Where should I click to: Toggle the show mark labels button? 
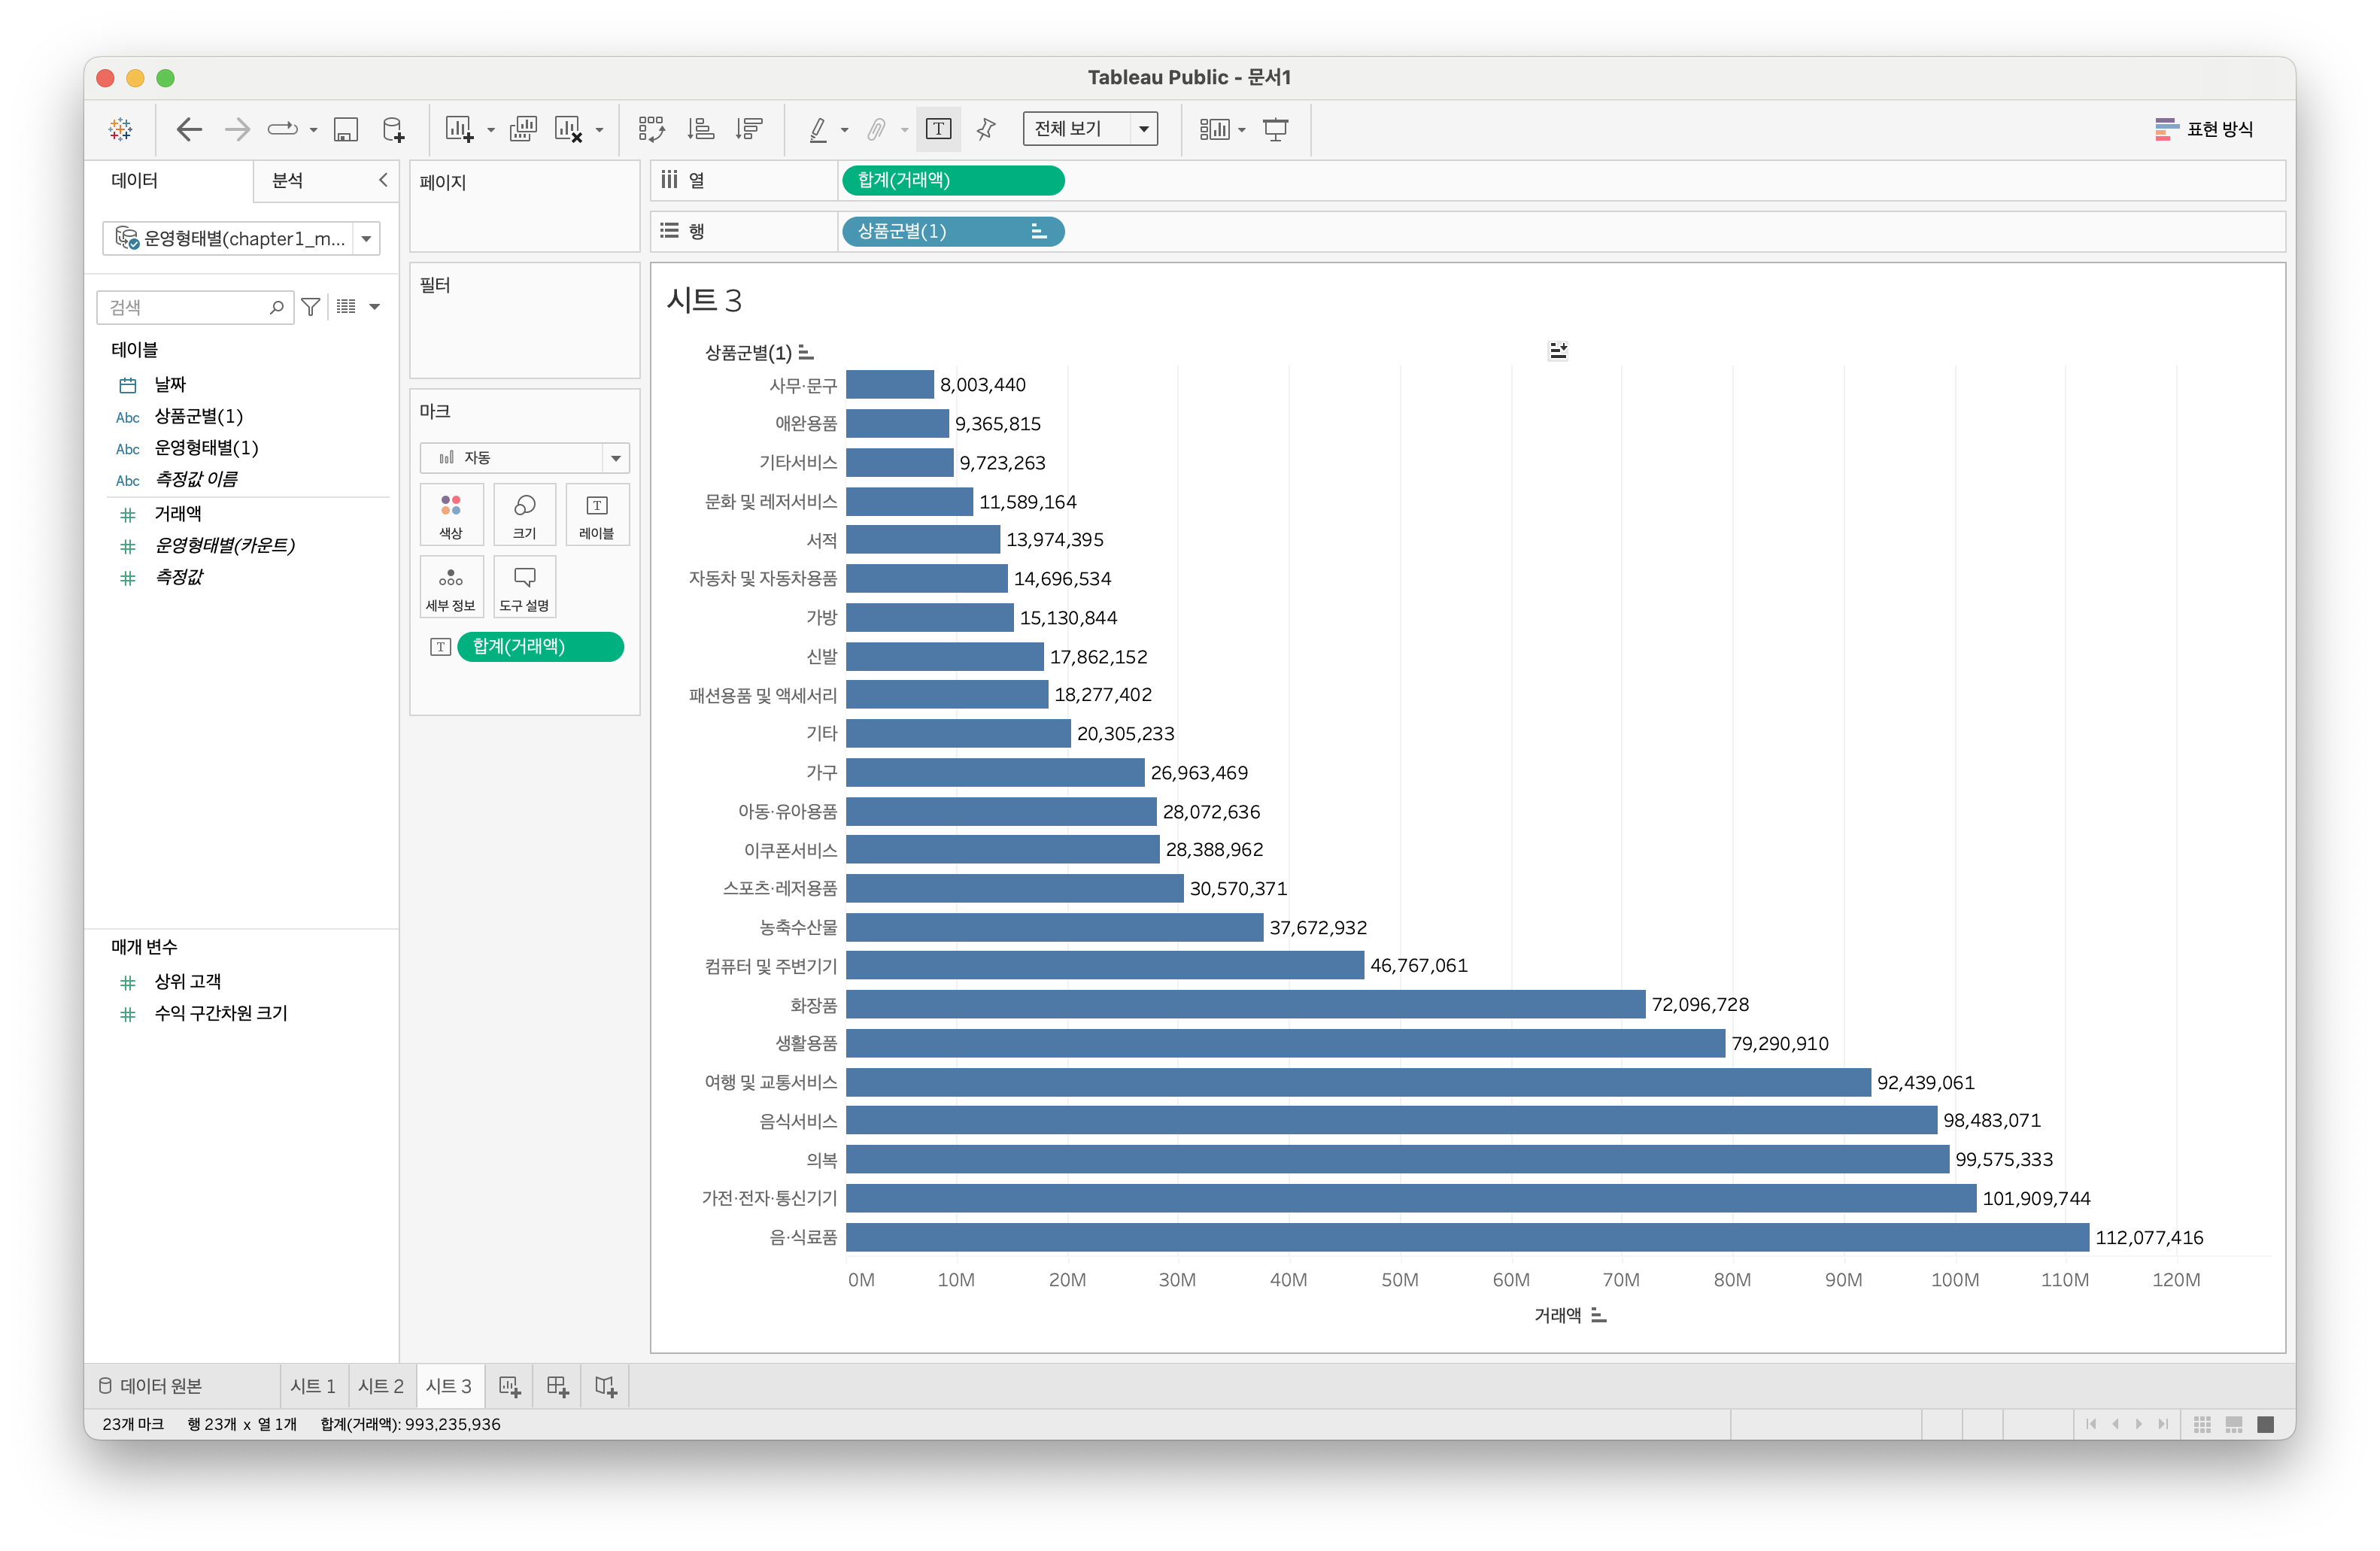tap(938, 129)
